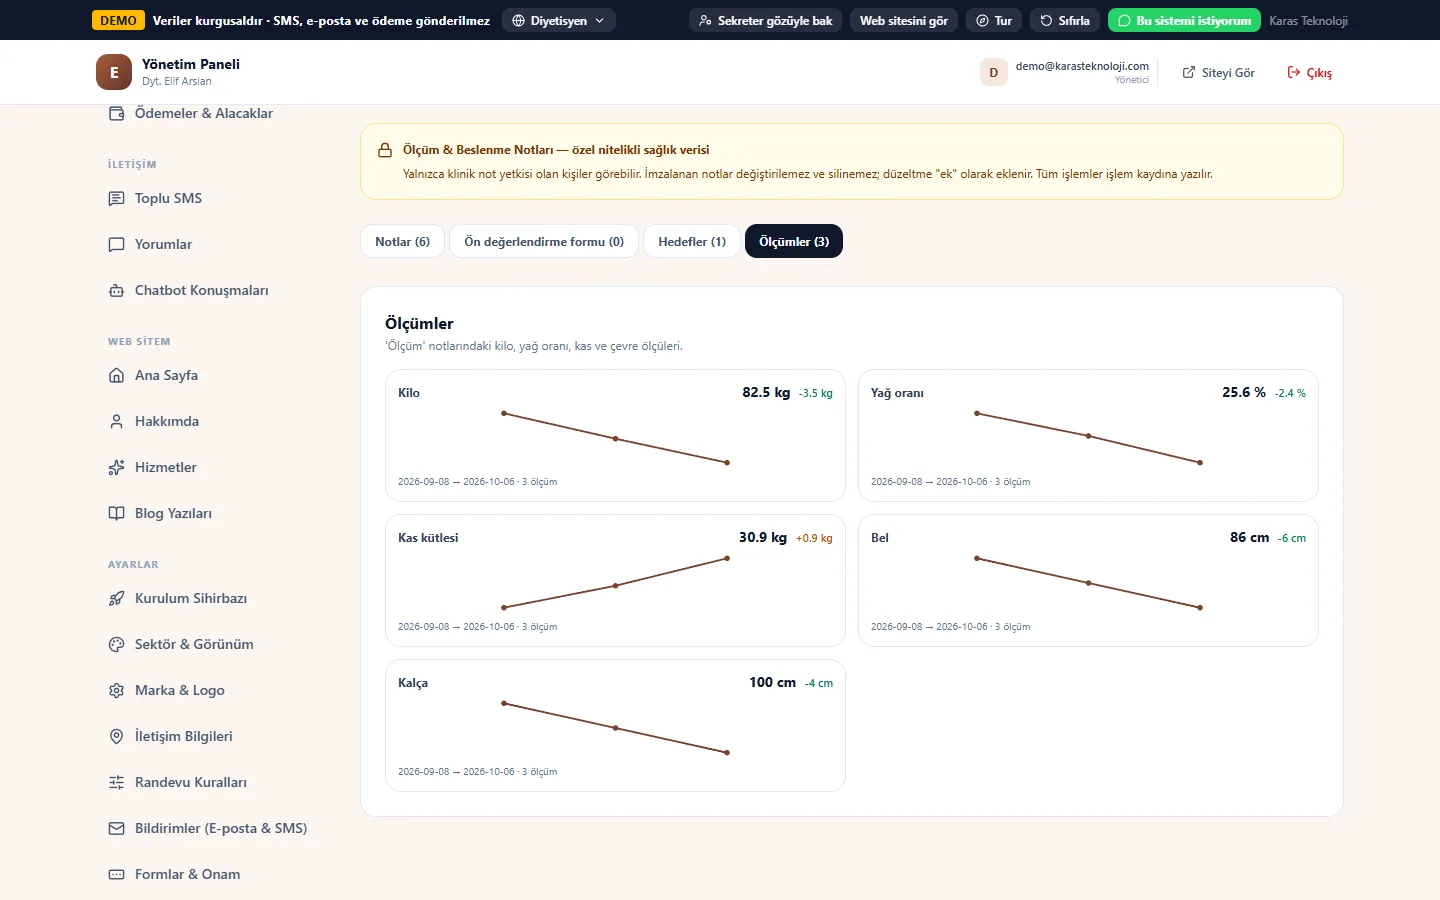Open Formlar & Onam settings

[187, 874]
